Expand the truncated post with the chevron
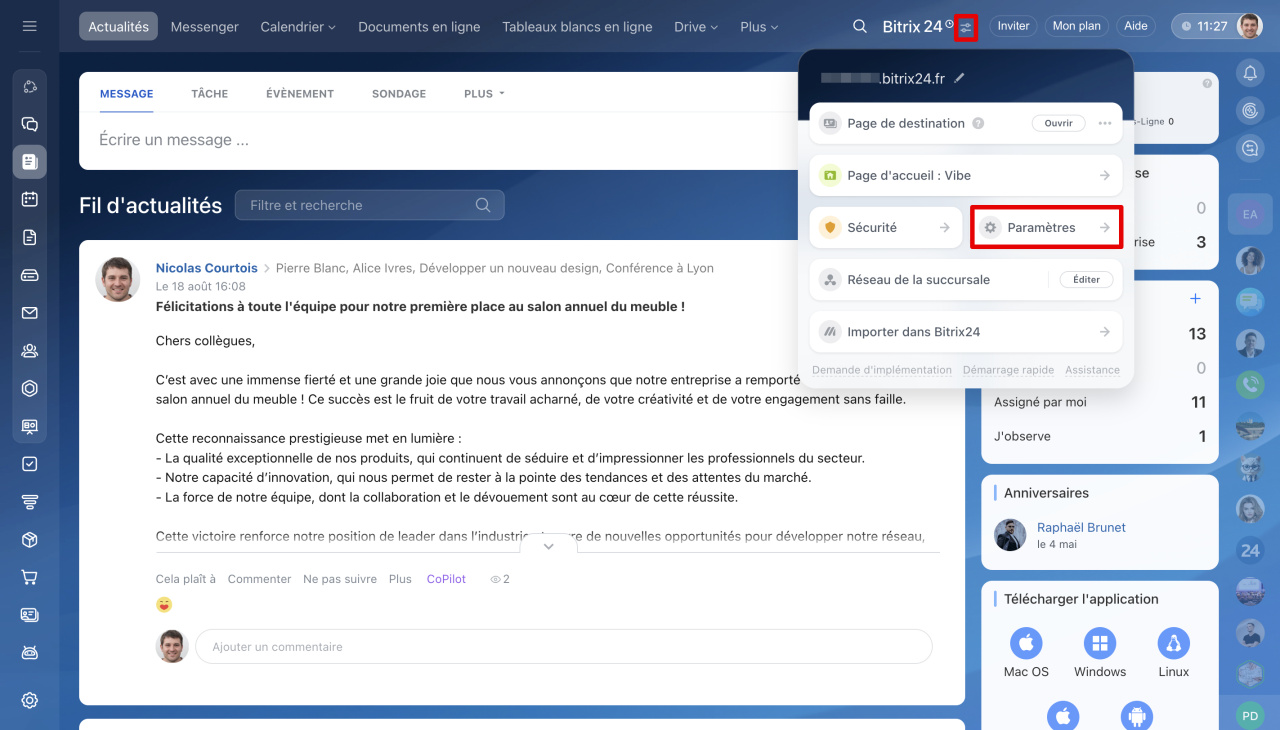1280x730 pixels. click(548, 547)
